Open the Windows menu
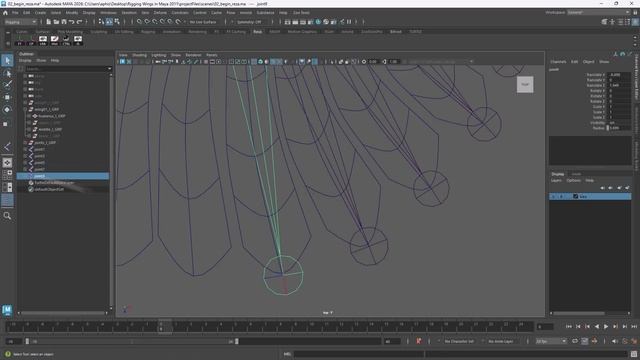 pos(108,13)
